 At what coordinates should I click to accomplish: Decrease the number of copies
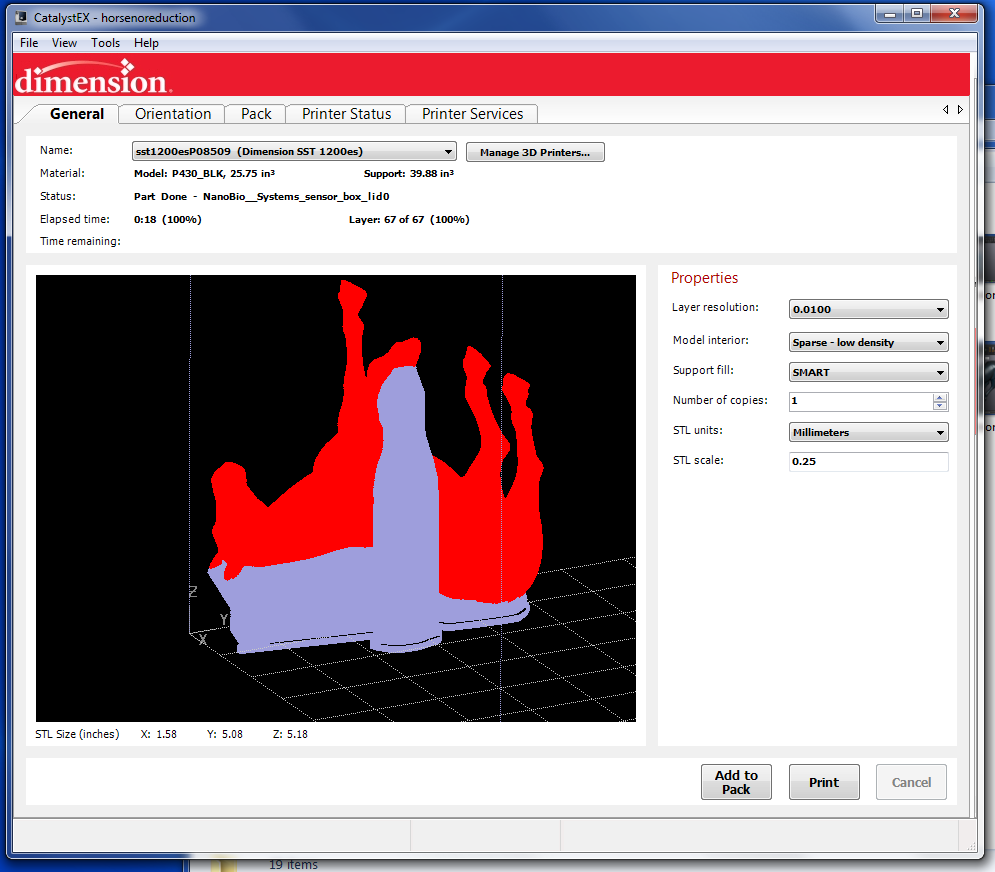(940, 406)
